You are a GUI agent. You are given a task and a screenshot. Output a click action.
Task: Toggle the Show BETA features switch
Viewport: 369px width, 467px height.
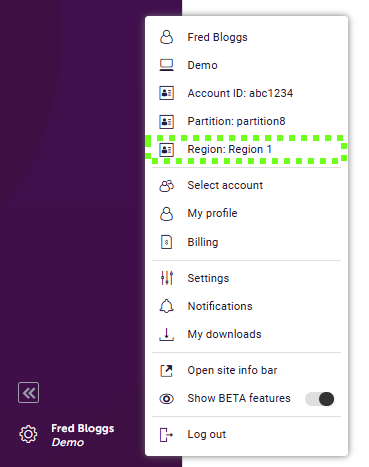[x=320, y=399]
